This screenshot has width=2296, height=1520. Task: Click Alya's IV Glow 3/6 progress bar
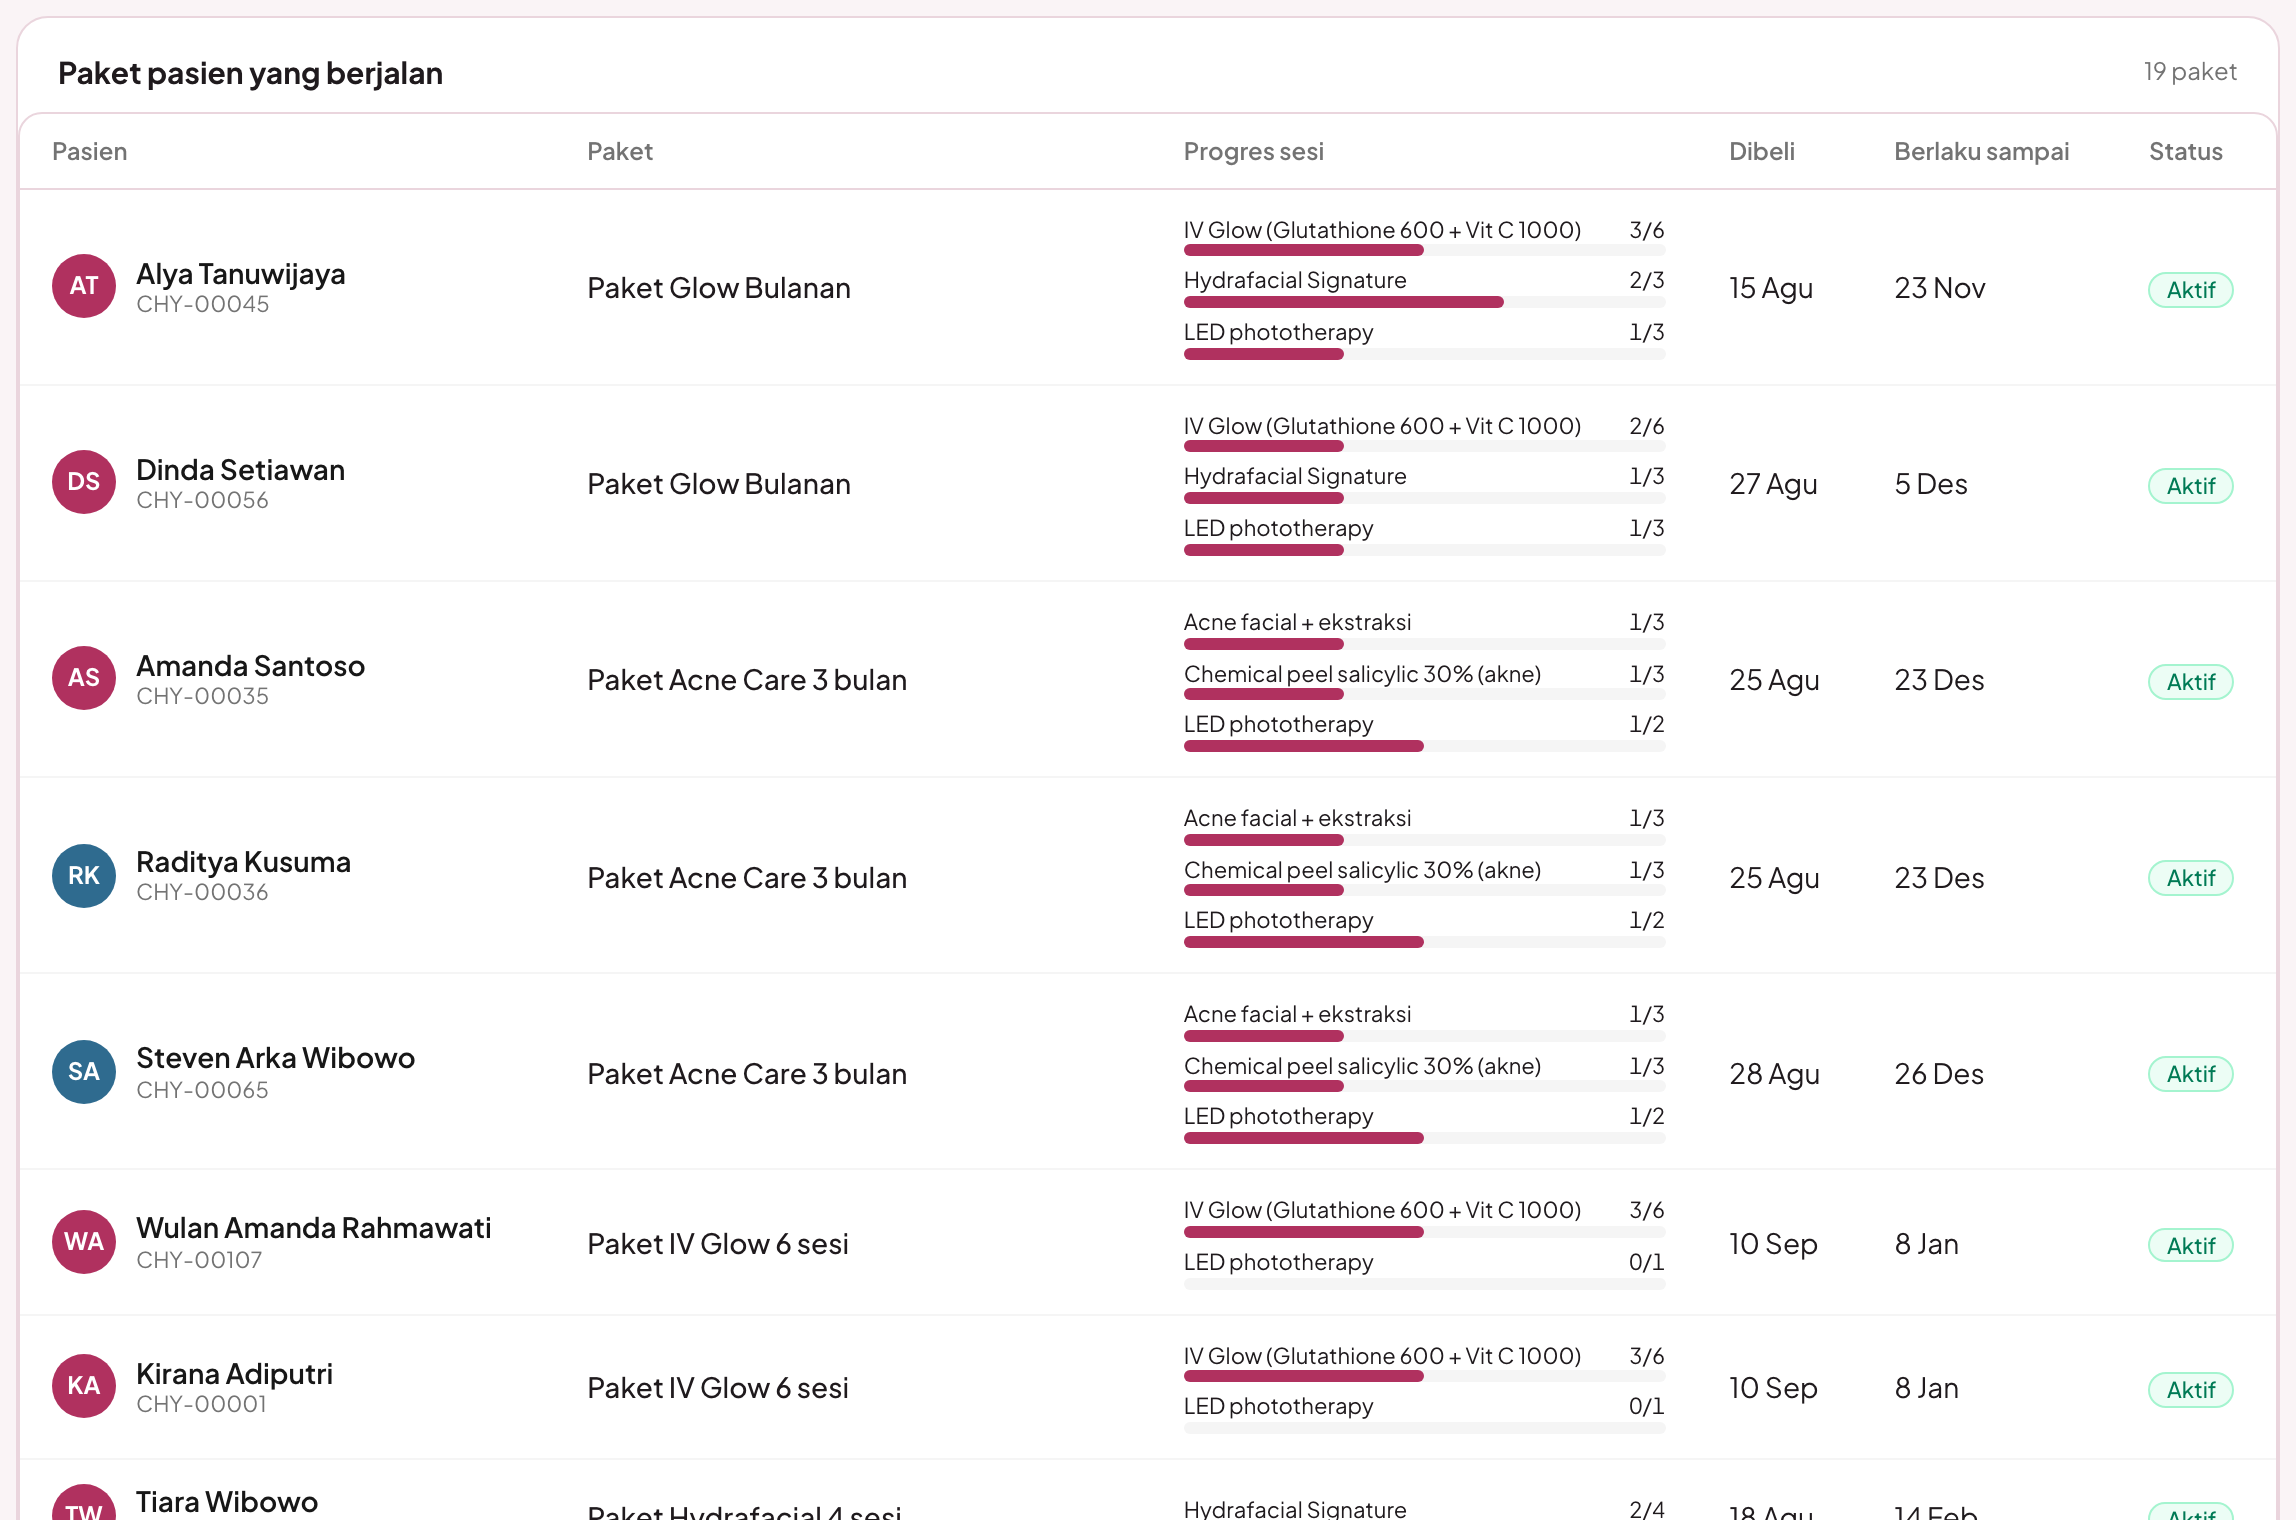(1424, 250)
